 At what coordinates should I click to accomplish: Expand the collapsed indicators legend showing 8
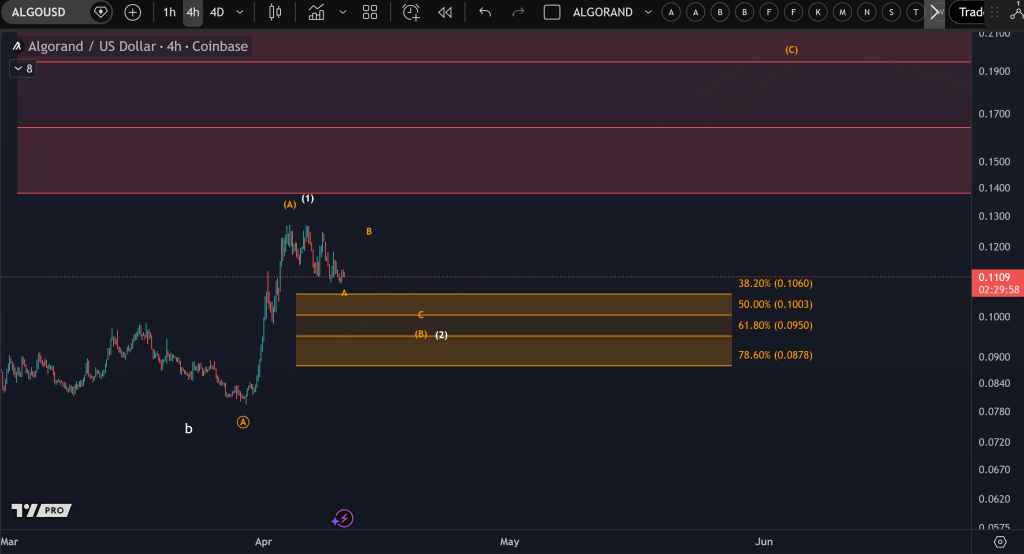pyautogui.click(x=22, y=69)
